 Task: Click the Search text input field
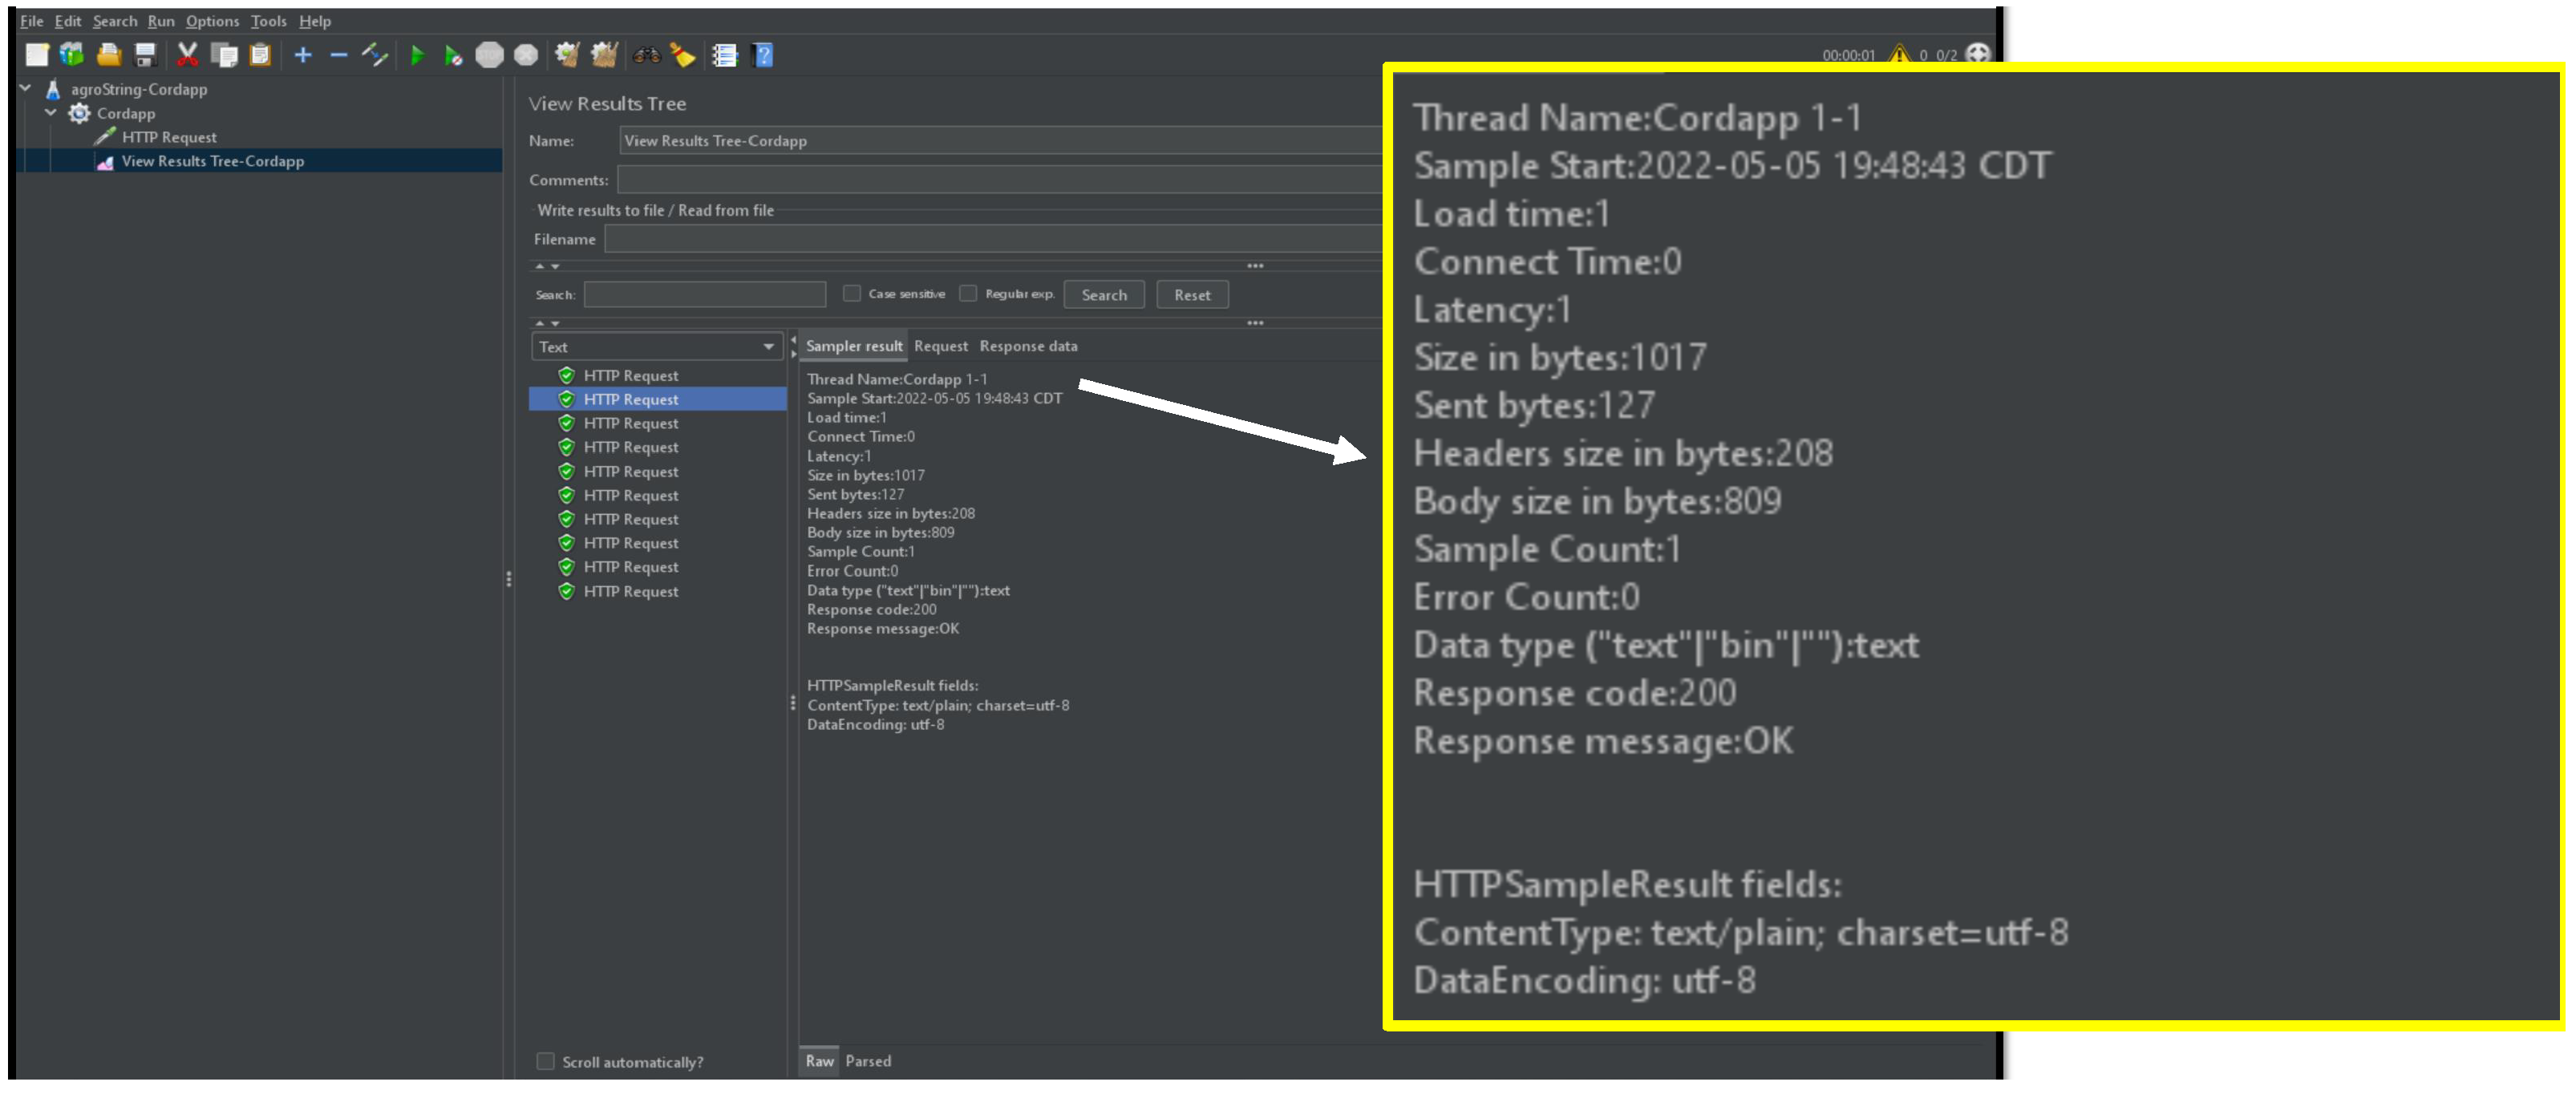coord(705,294)
